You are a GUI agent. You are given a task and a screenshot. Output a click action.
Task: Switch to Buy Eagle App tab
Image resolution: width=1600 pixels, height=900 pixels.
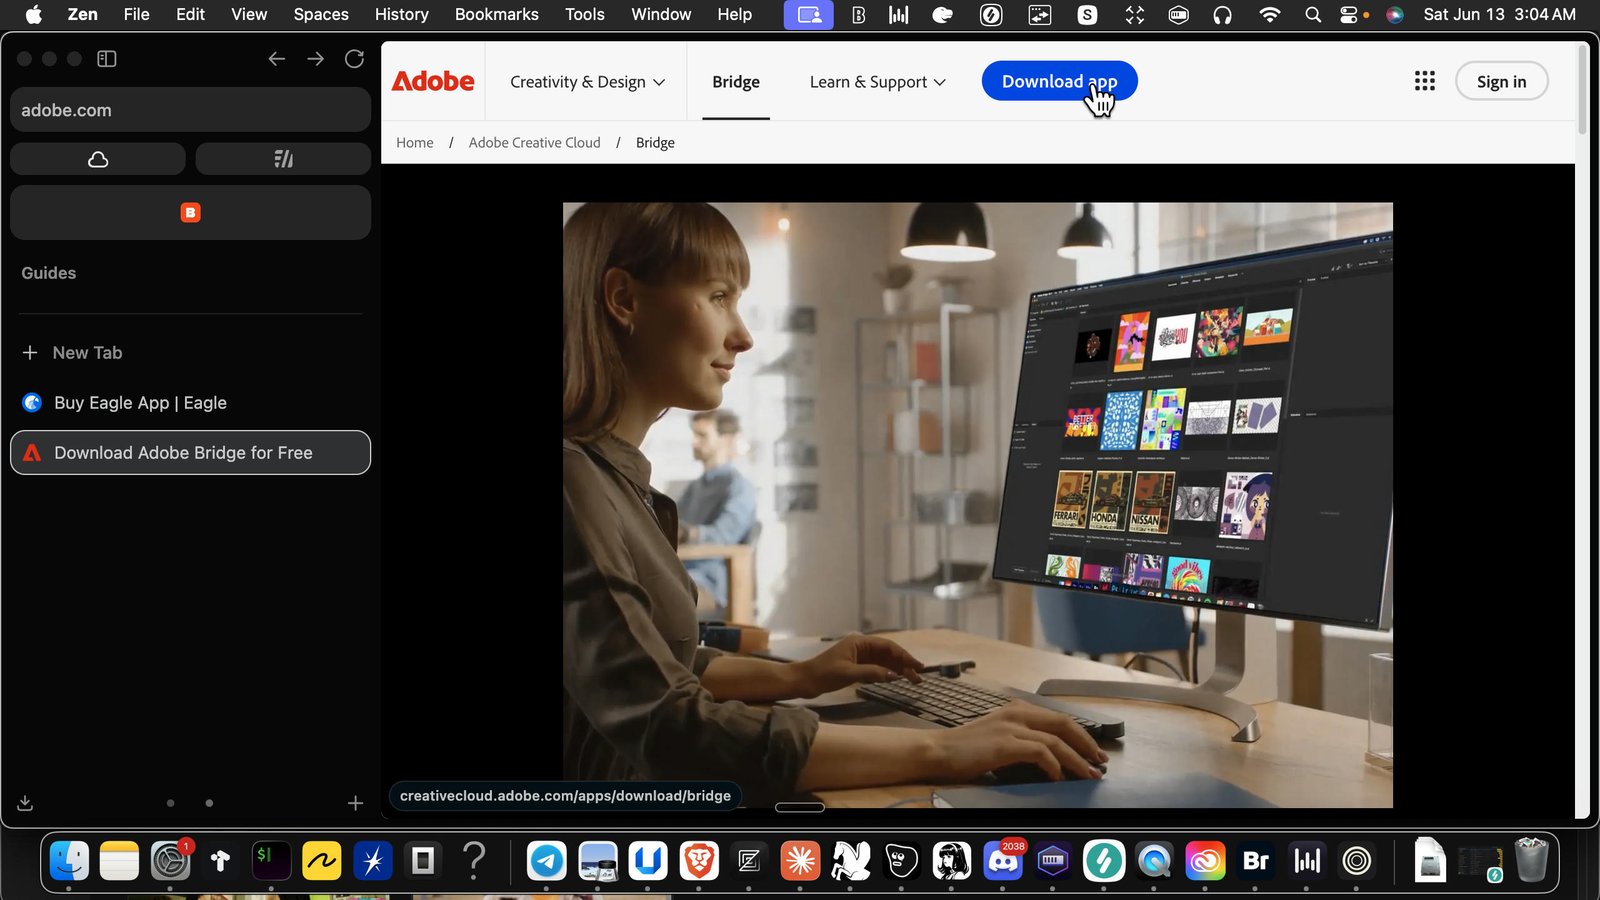pos(190,402)
